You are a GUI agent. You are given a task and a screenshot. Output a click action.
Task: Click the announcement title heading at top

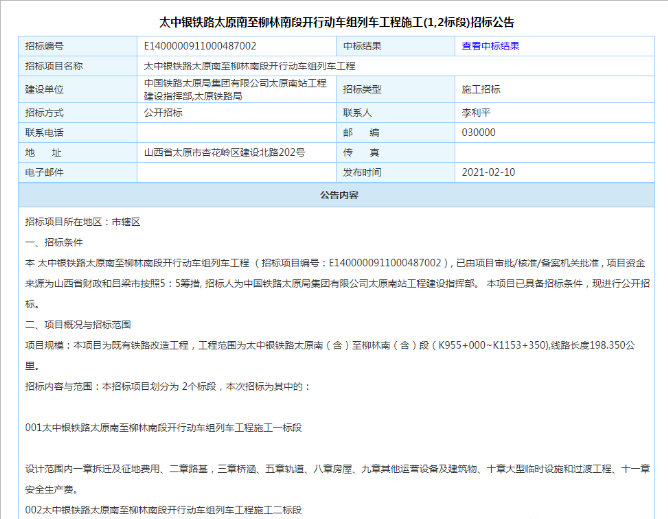[337, 21]
